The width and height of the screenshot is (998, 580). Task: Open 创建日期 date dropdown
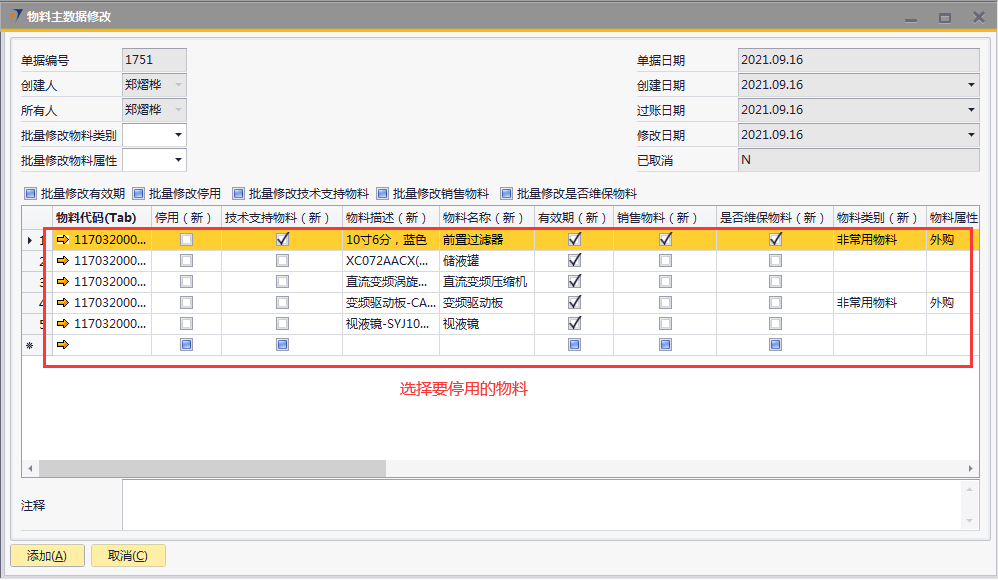pos(971,85)
